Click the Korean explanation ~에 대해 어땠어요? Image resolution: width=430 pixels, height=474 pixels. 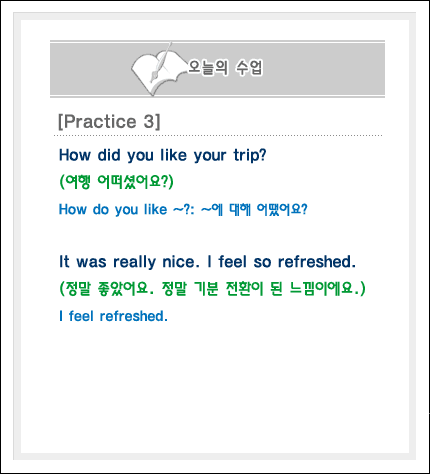point(254,210)
